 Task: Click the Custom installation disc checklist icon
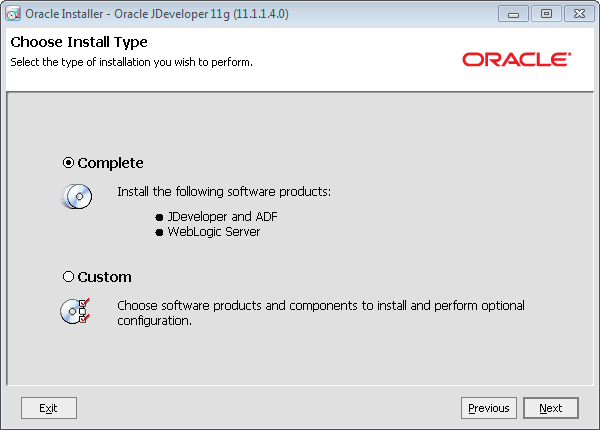pos(75,311)
